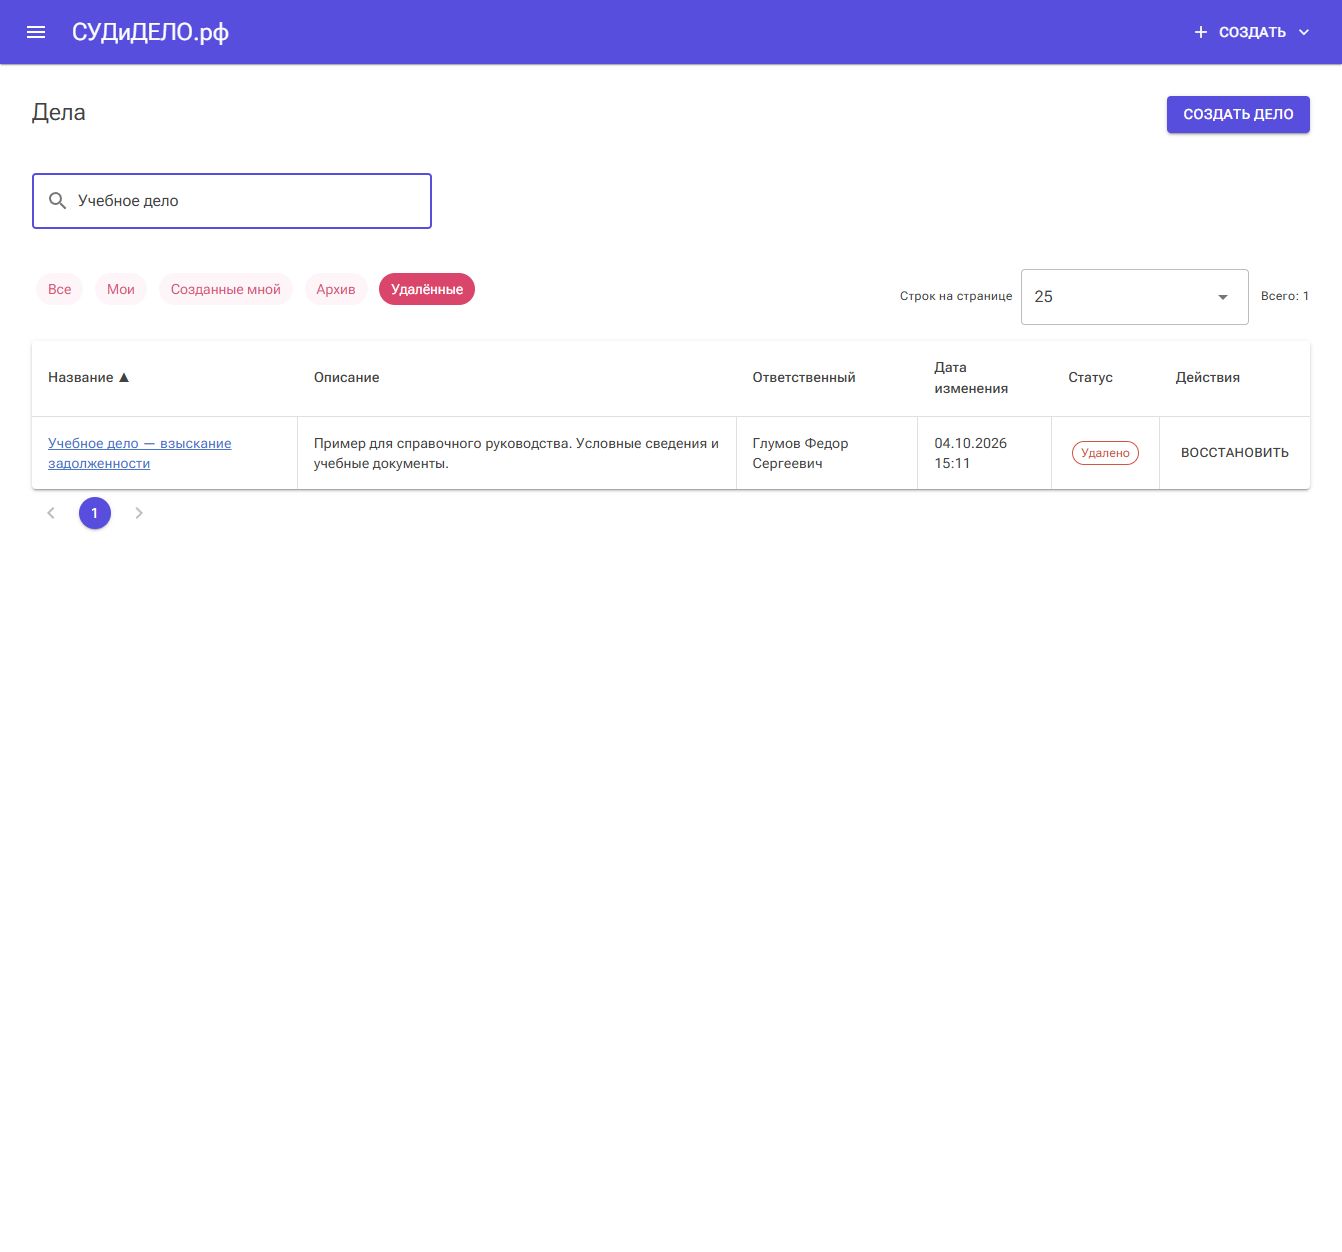Select the Все filter chip
The height and width of the screenshot is (1252, 1342).
pos(60,289)
